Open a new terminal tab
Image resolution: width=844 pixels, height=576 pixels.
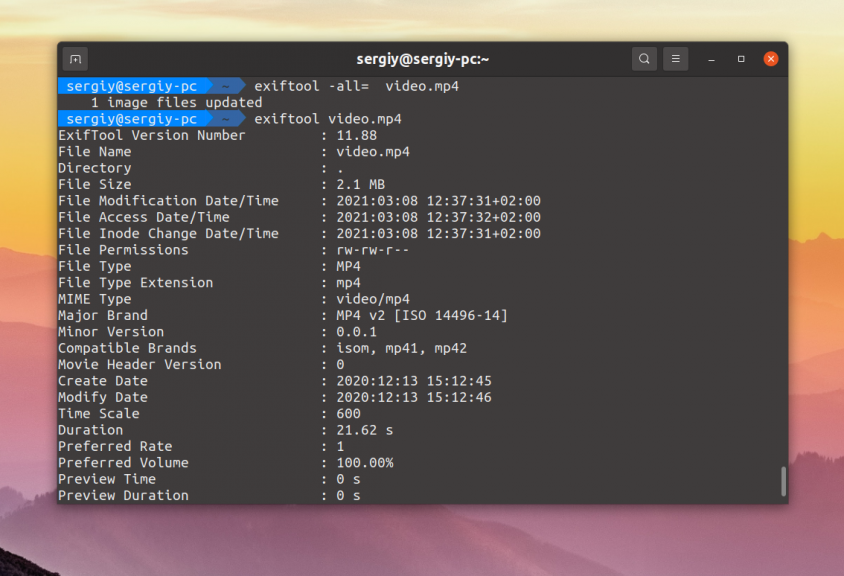[x=75, y=59]
